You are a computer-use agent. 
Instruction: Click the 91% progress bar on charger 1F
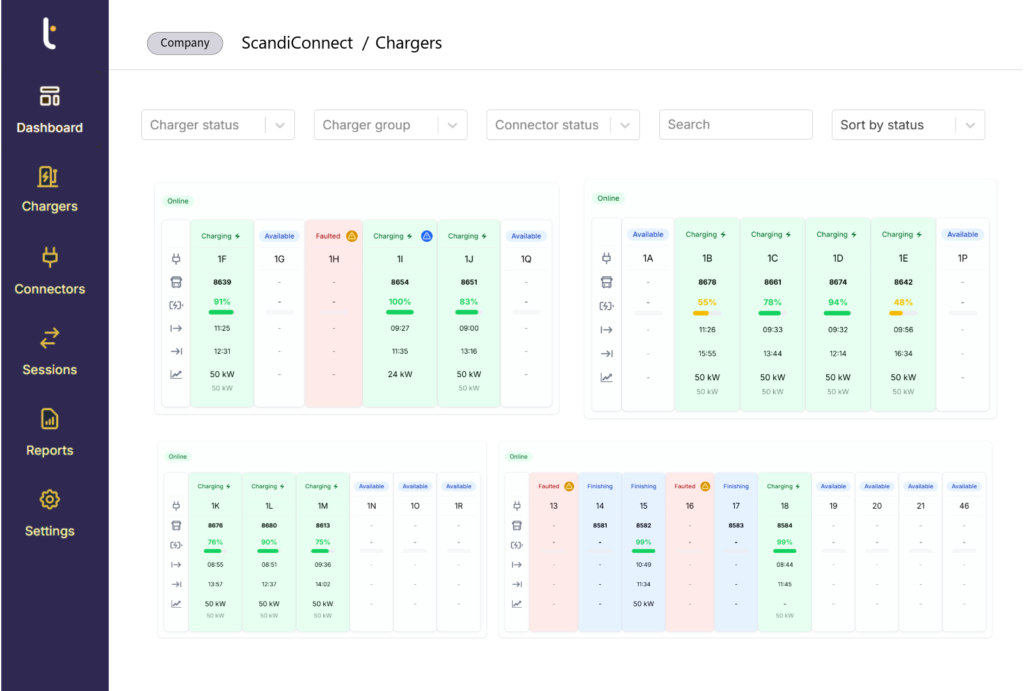tap(221, 312)
